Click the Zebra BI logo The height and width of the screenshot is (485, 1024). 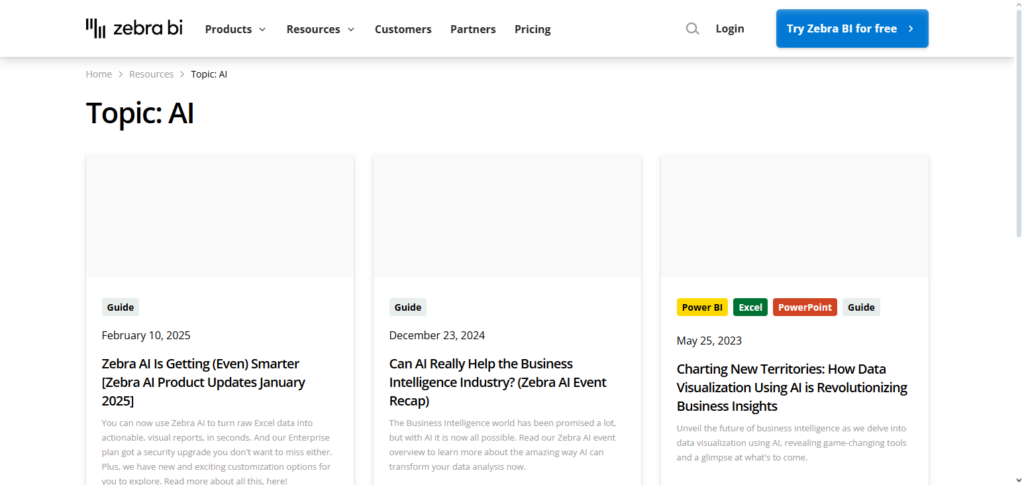tap(134, 28)
